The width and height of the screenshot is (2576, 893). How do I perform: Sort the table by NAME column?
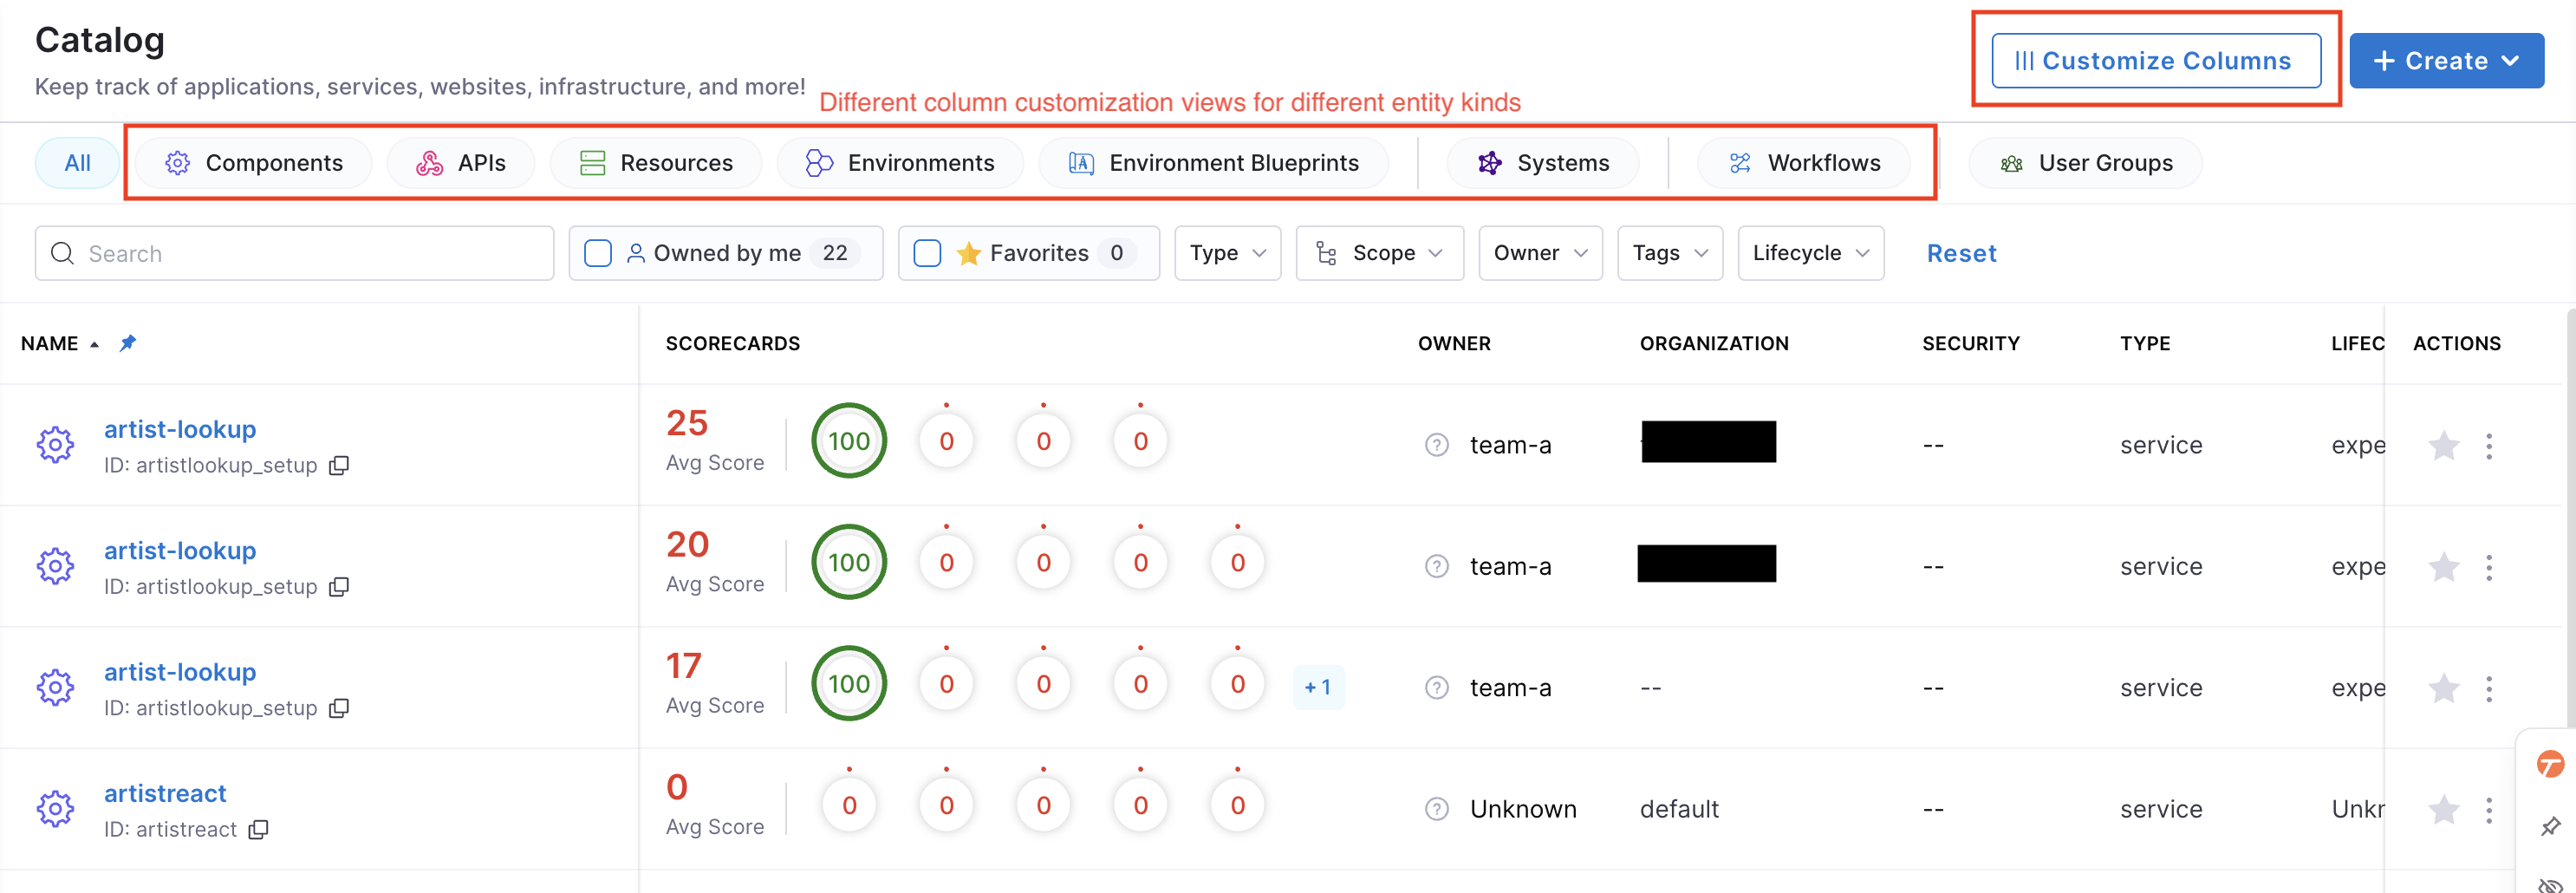pyautogui.click(x=50, y=344)
